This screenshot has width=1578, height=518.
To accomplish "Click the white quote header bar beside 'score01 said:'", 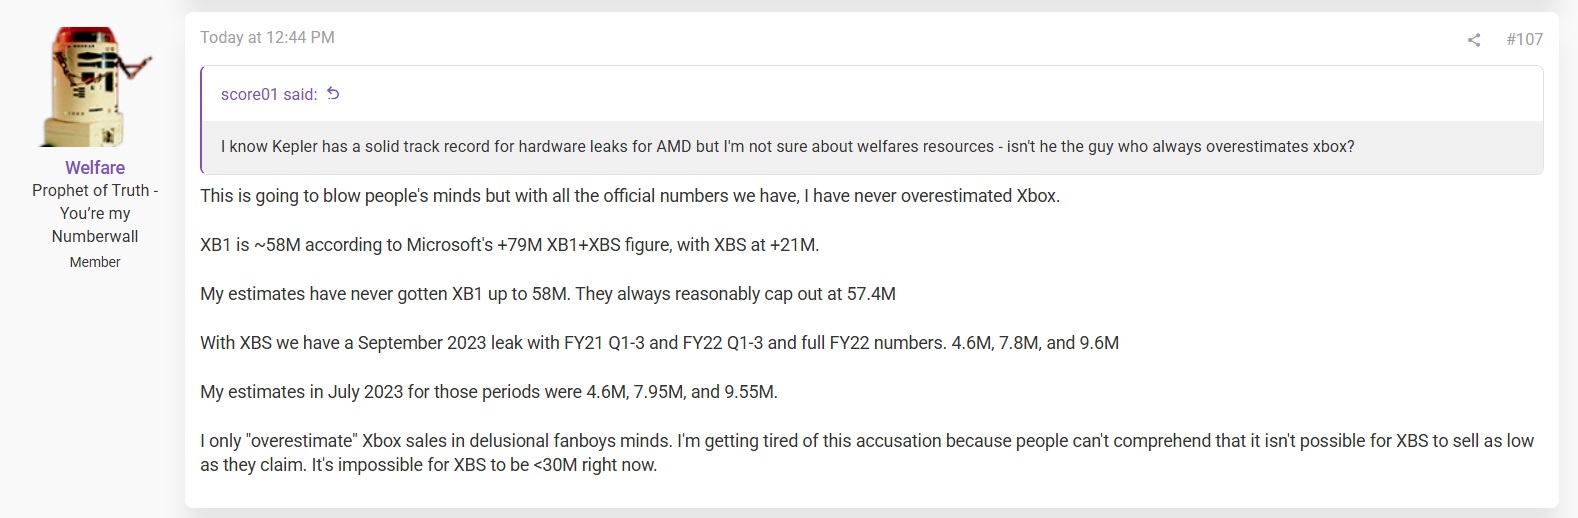I will click(x=940, y=94).
